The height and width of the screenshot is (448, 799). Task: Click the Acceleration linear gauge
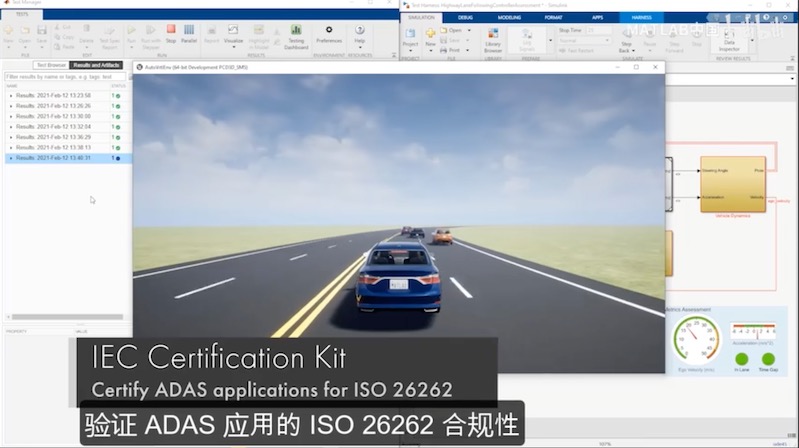(x=753, y=332)
